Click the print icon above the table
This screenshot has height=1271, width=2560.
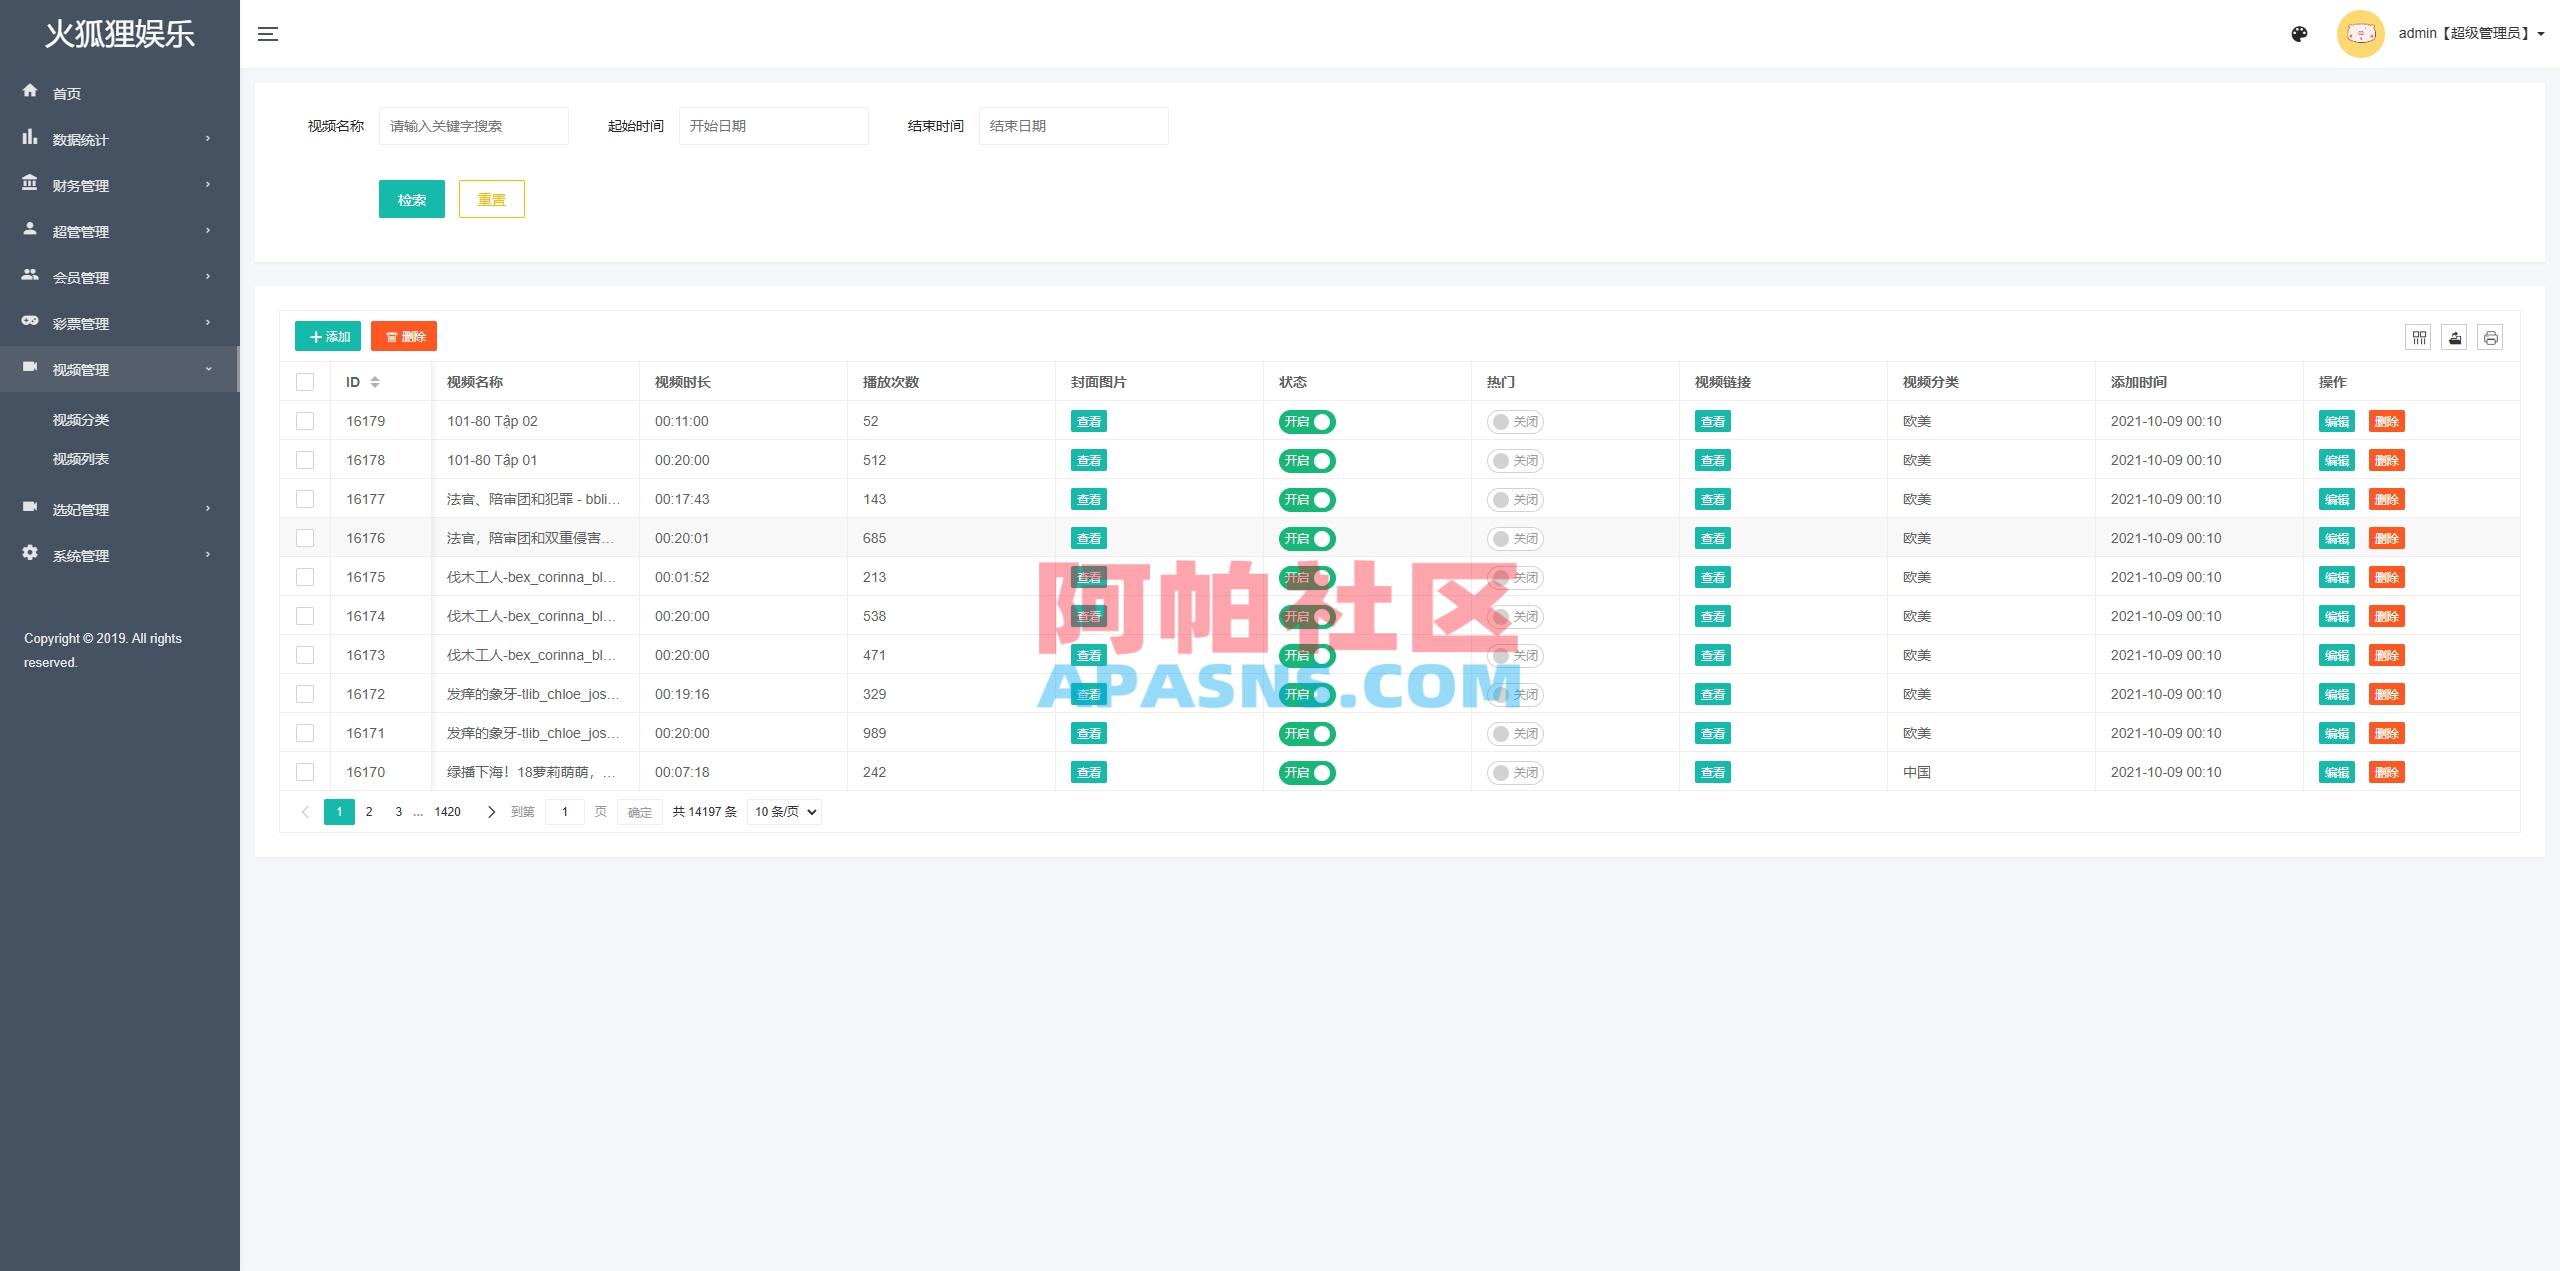pos(2491,337)
